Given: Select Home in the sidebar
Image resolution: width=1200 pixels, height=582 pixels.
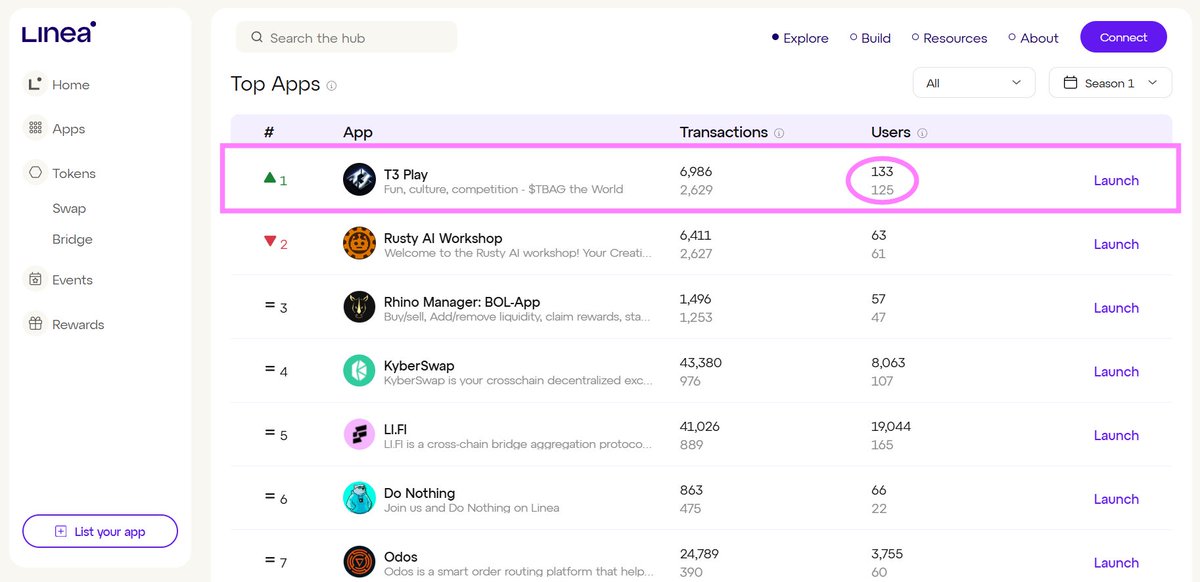Looking at the screenshot, I should tap(71, 85).
